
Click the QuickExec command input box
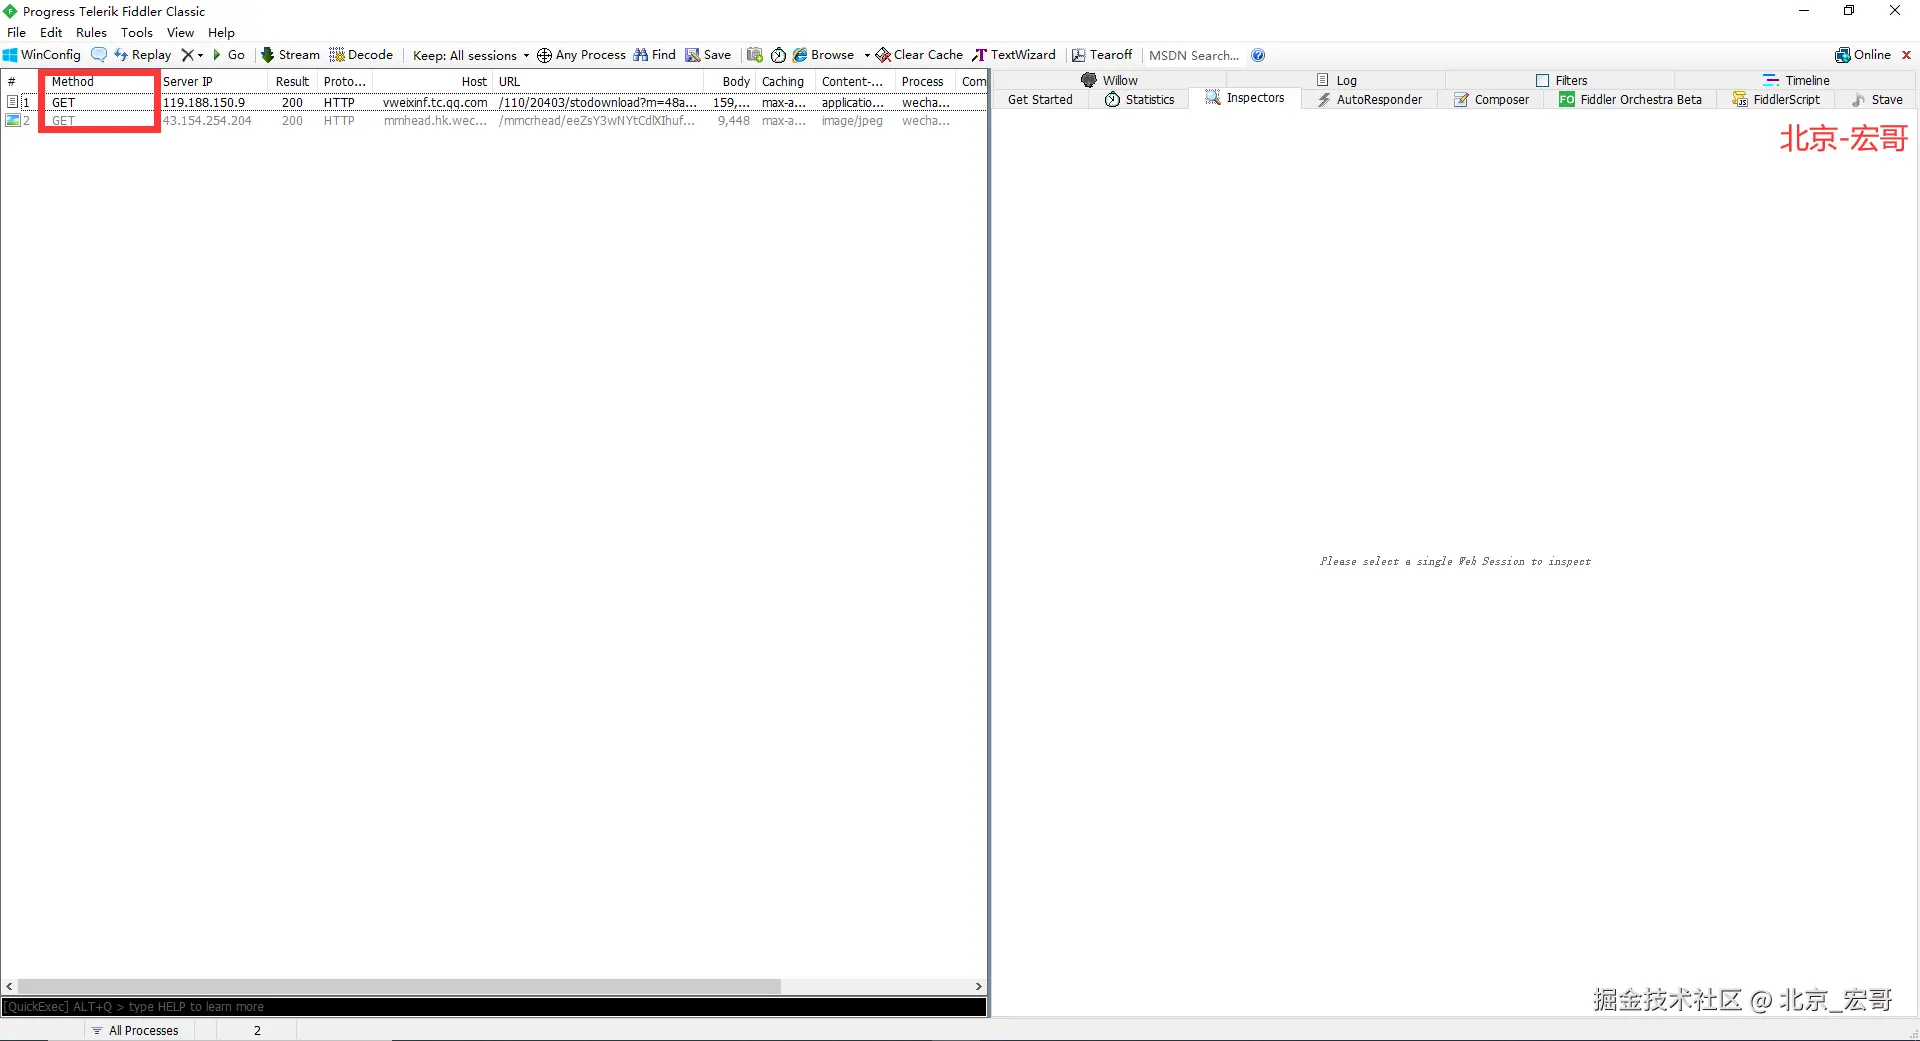[x=494, y=1007]
